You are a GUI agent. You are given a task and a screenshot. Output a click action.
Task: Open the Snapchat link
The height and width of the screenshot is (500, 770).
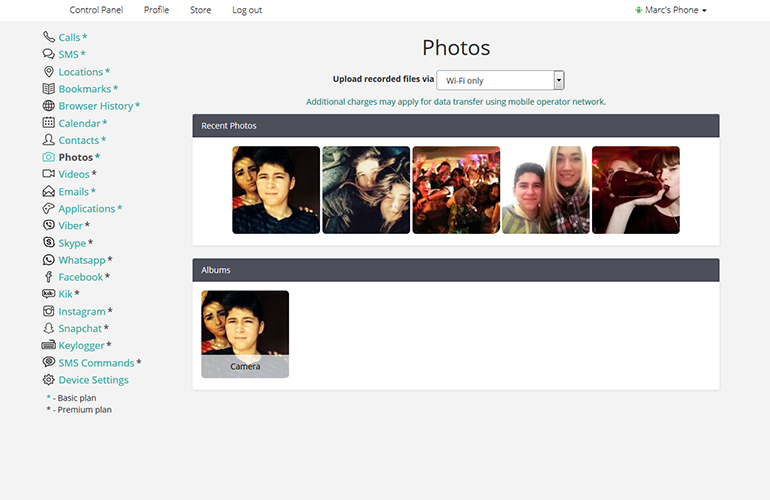click(80, 329)
